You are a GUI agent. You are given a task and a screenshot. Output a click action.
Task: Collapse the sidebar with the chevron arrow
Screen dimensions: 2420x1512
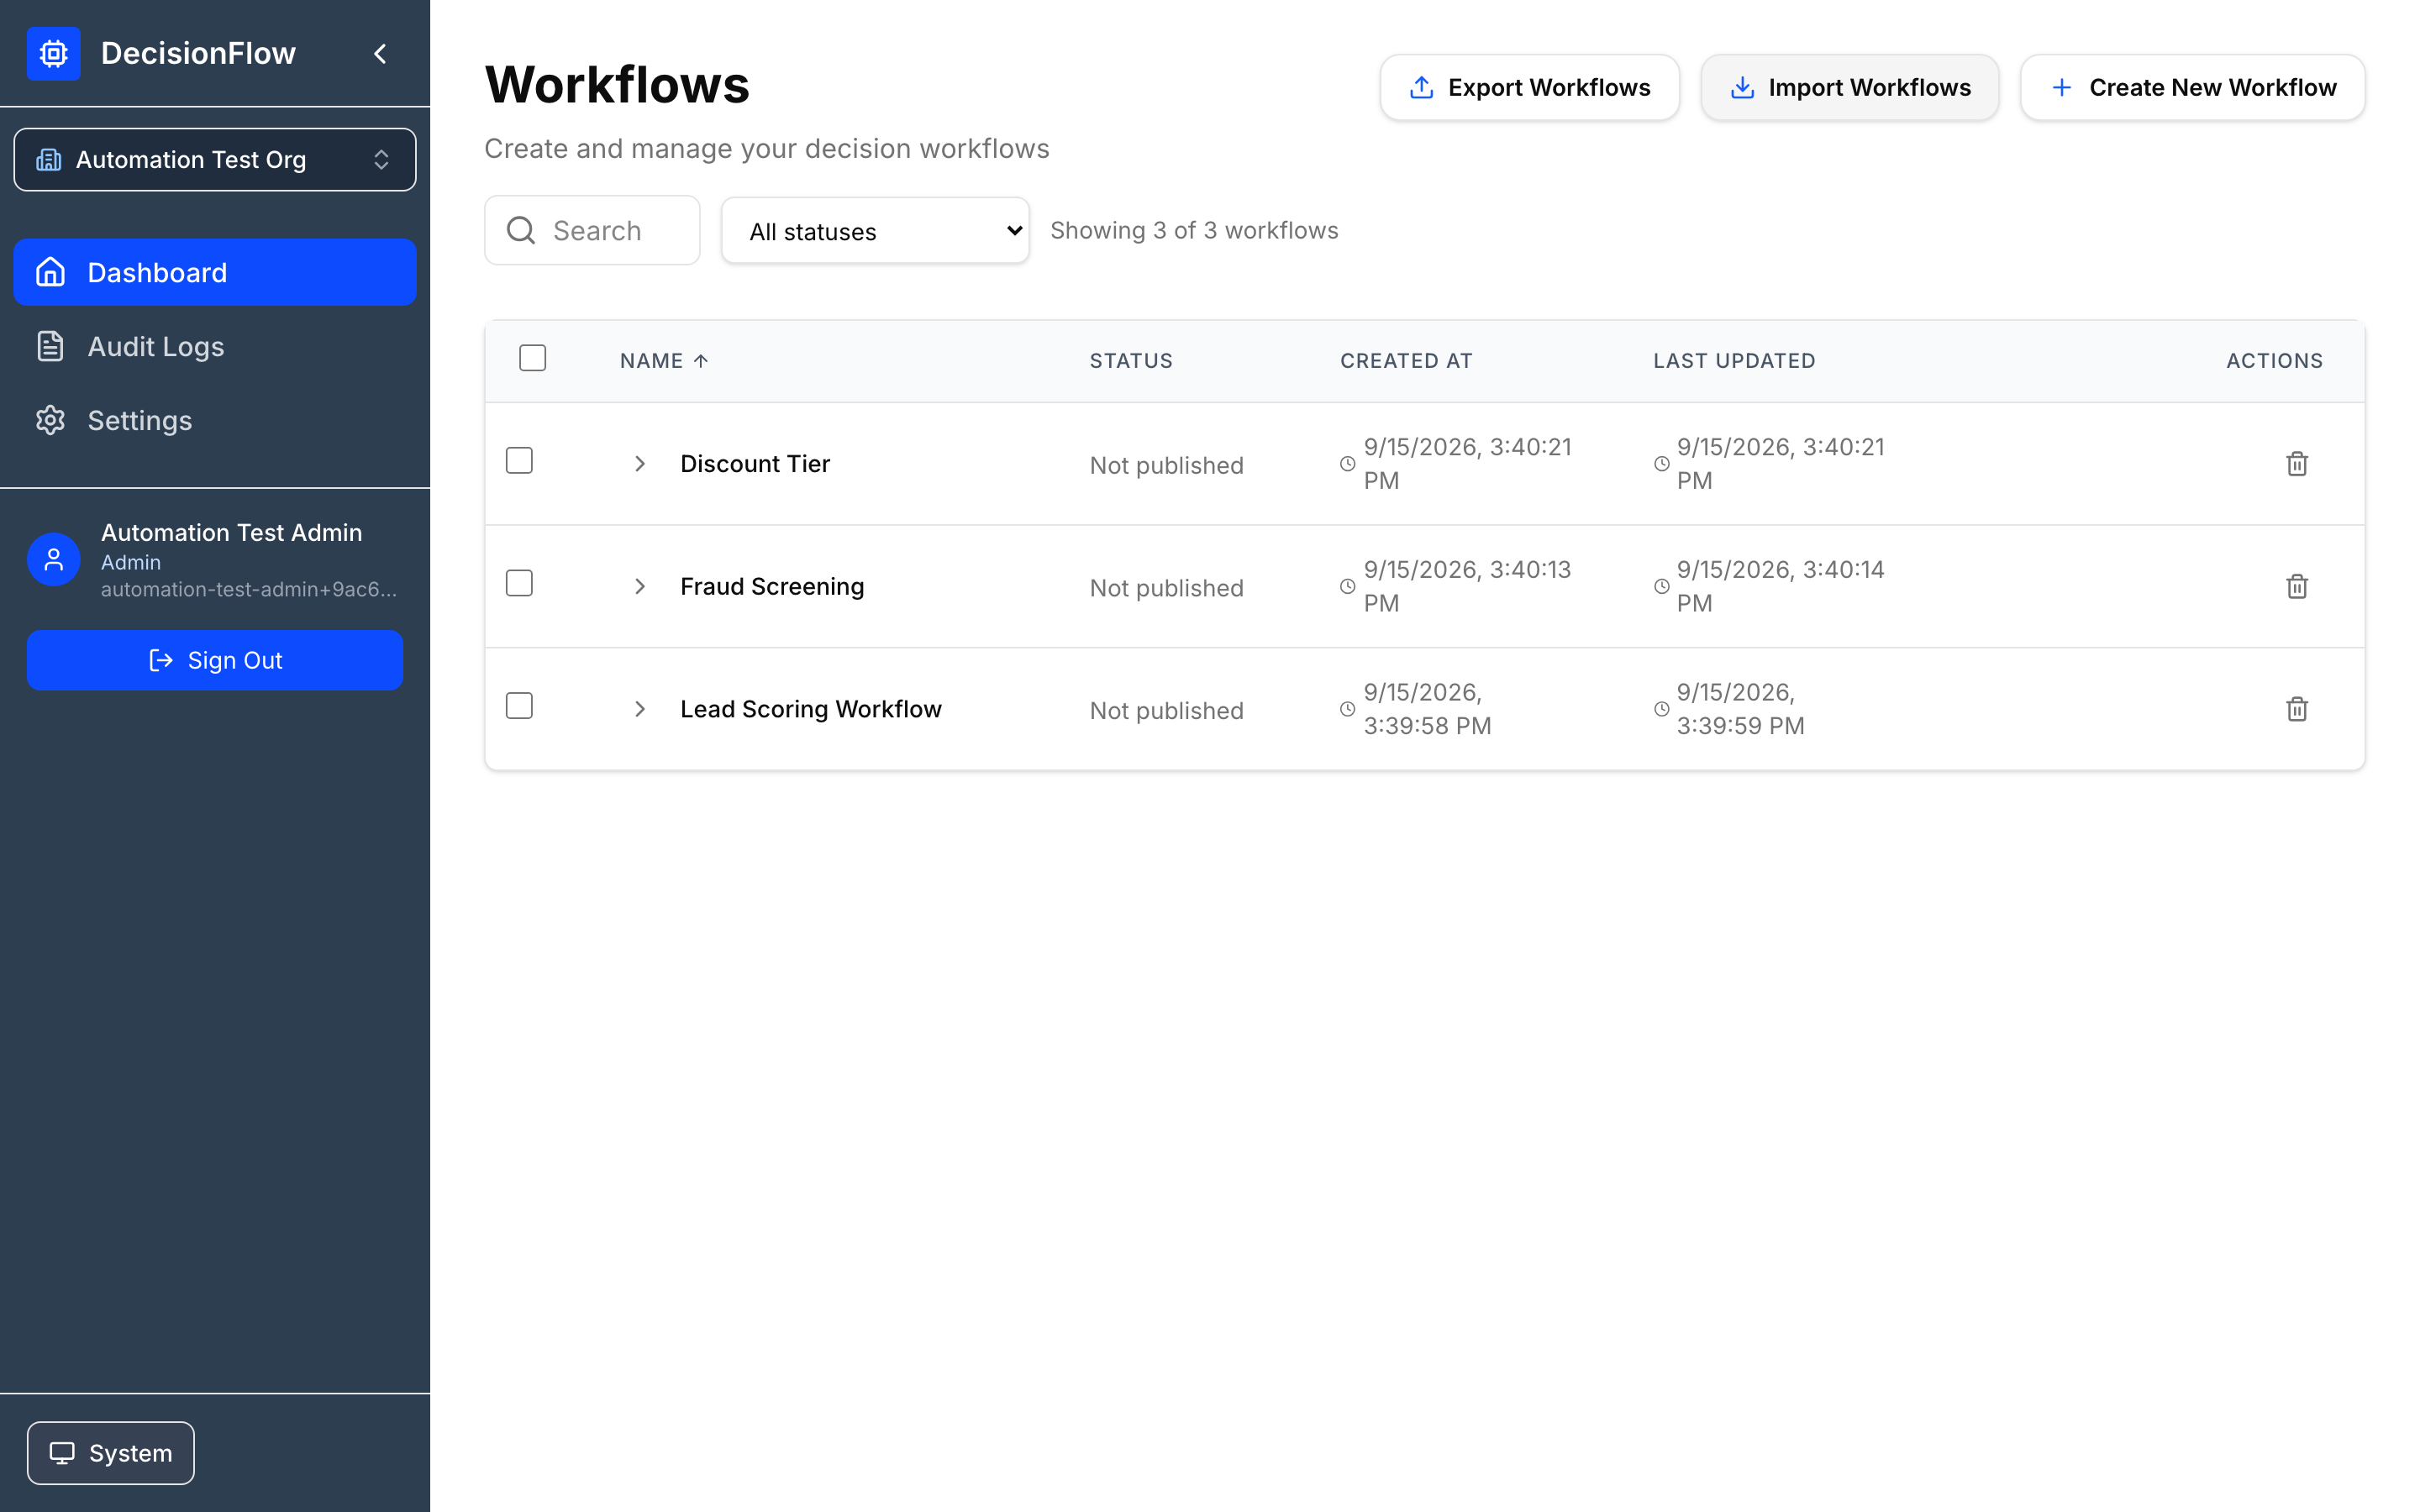click(x=380, y=54)
